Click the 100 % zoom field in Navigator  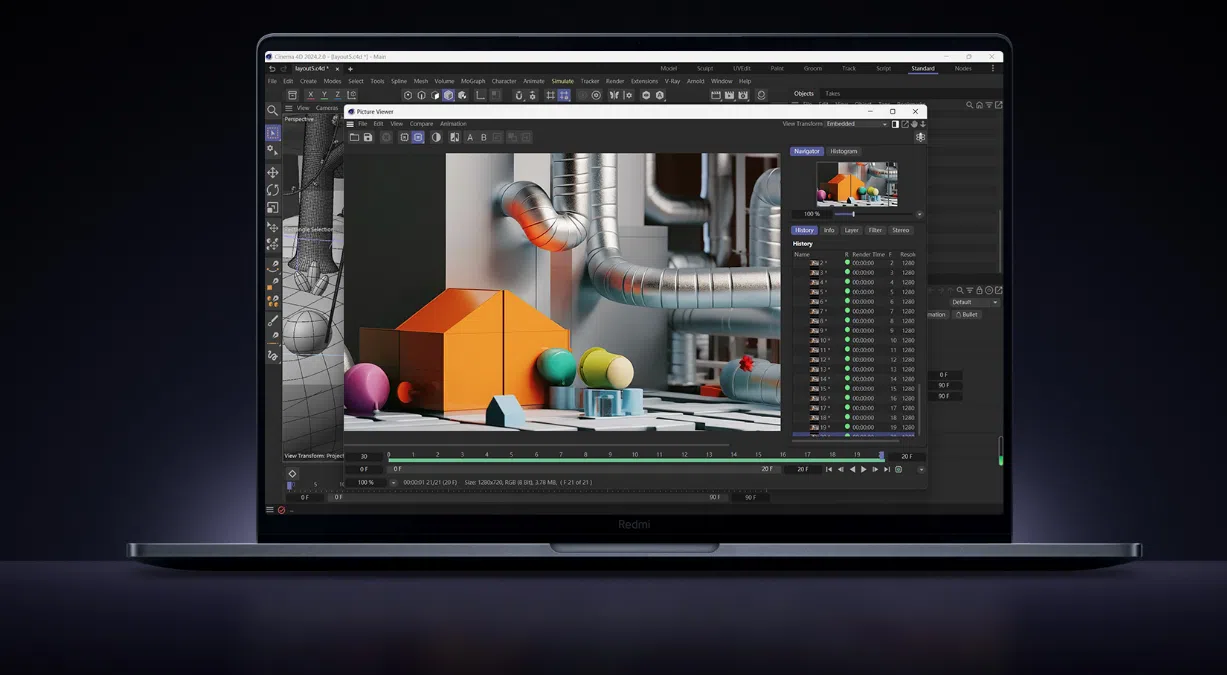click(811, 214)
